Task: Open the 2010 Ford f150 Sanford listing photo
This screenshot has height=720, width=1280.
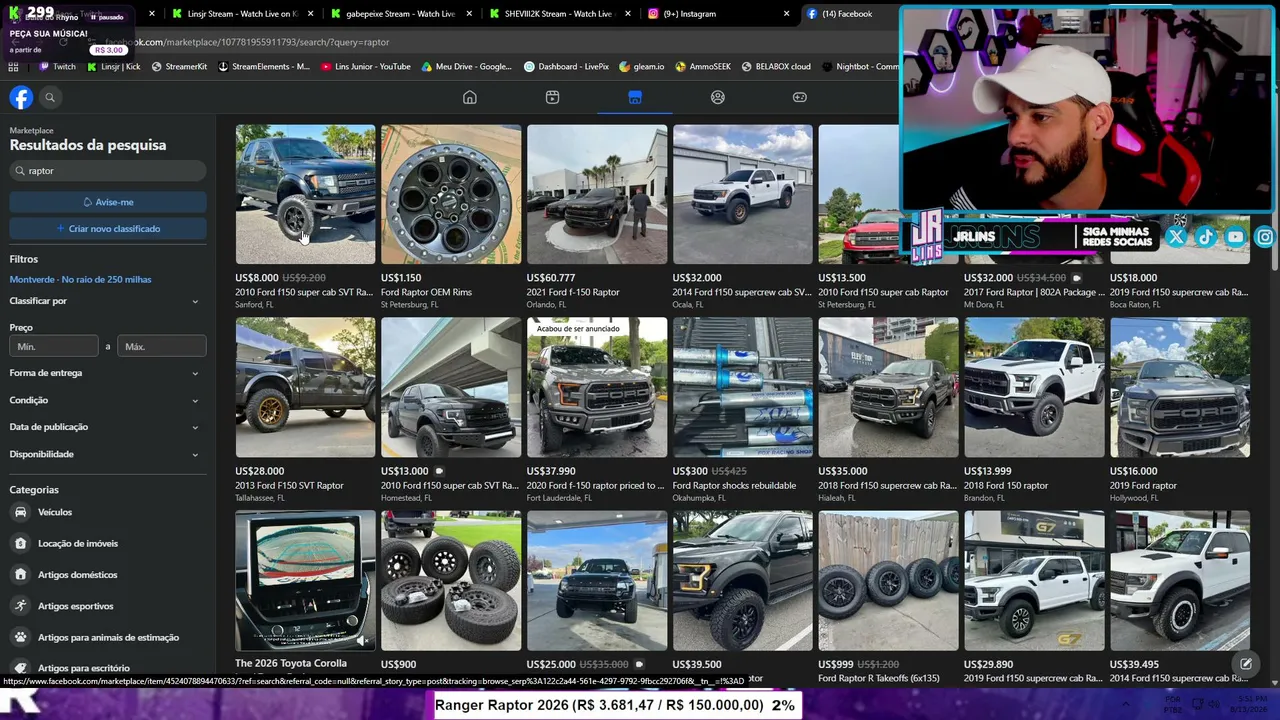Action: tap(305, 194)
